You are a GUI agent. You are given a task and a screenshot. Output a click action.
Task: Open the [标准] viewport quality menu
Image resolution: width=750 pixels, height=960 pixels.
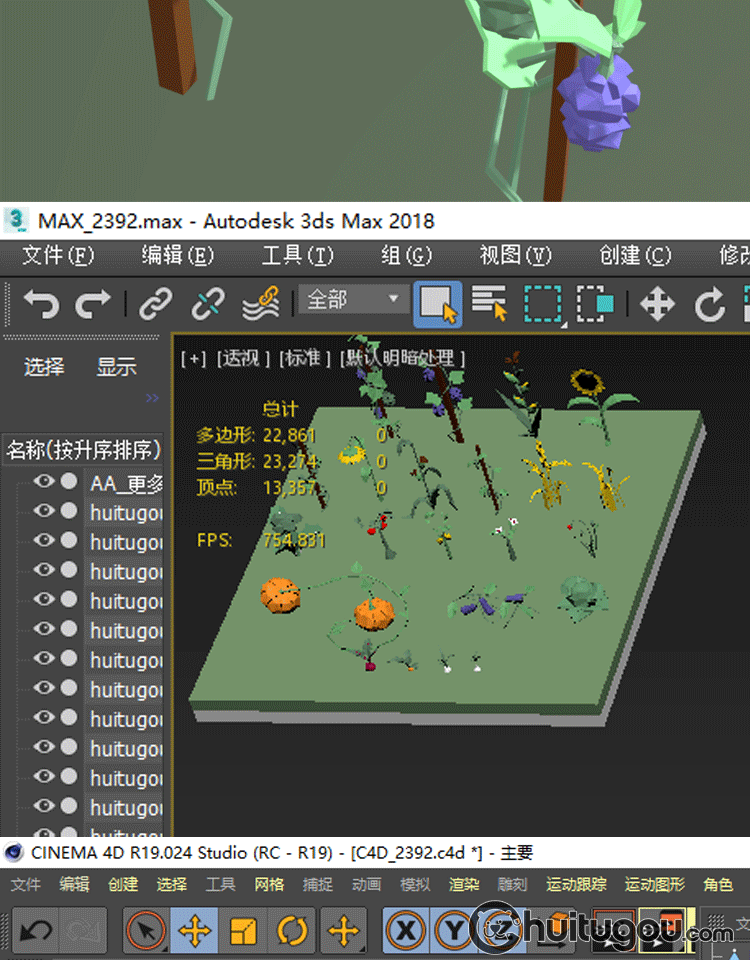coord(305,358)
